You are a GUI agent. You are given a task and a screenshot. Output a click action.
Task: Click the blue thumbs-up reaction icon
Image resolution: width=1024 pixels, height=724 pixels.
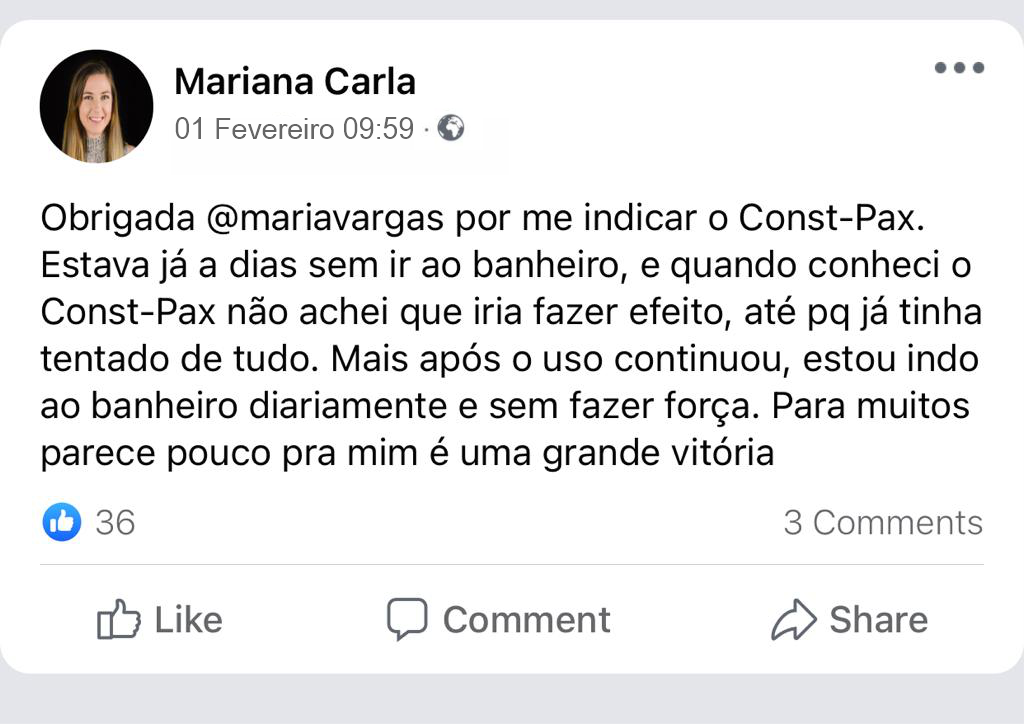tap(61, 522)
